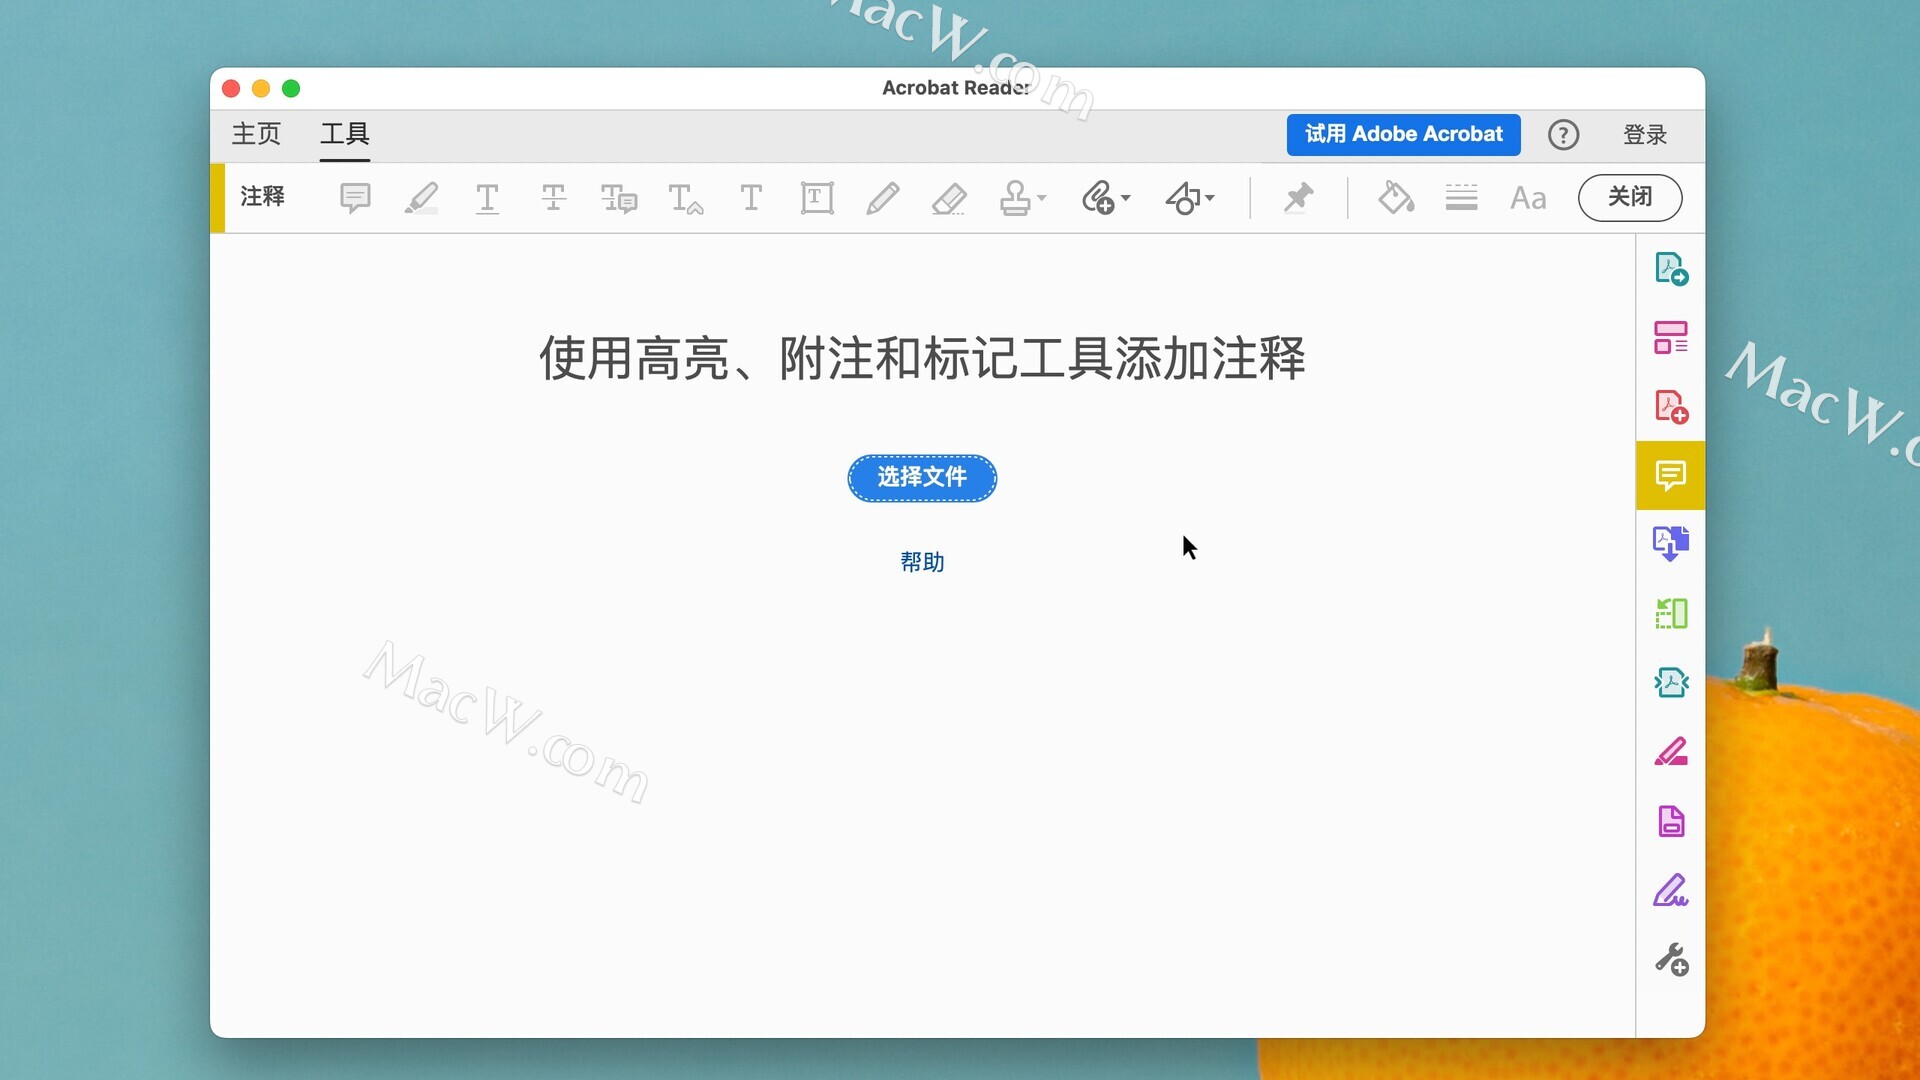This screenshot has width=1920, height=1080.
Task: Click the 试用 Adobe Acrobat button
Action: [1403, 134]
